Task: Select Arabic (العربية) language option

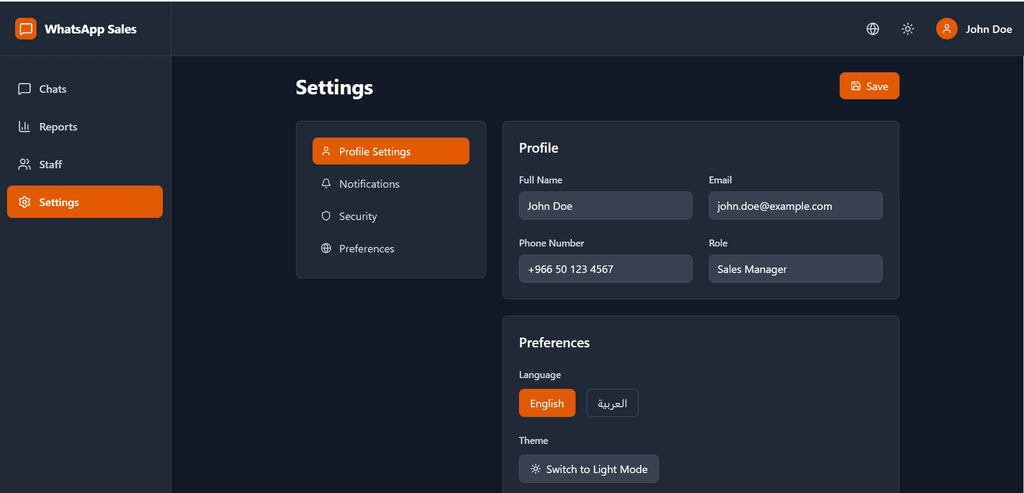Action: pos(612,403)
